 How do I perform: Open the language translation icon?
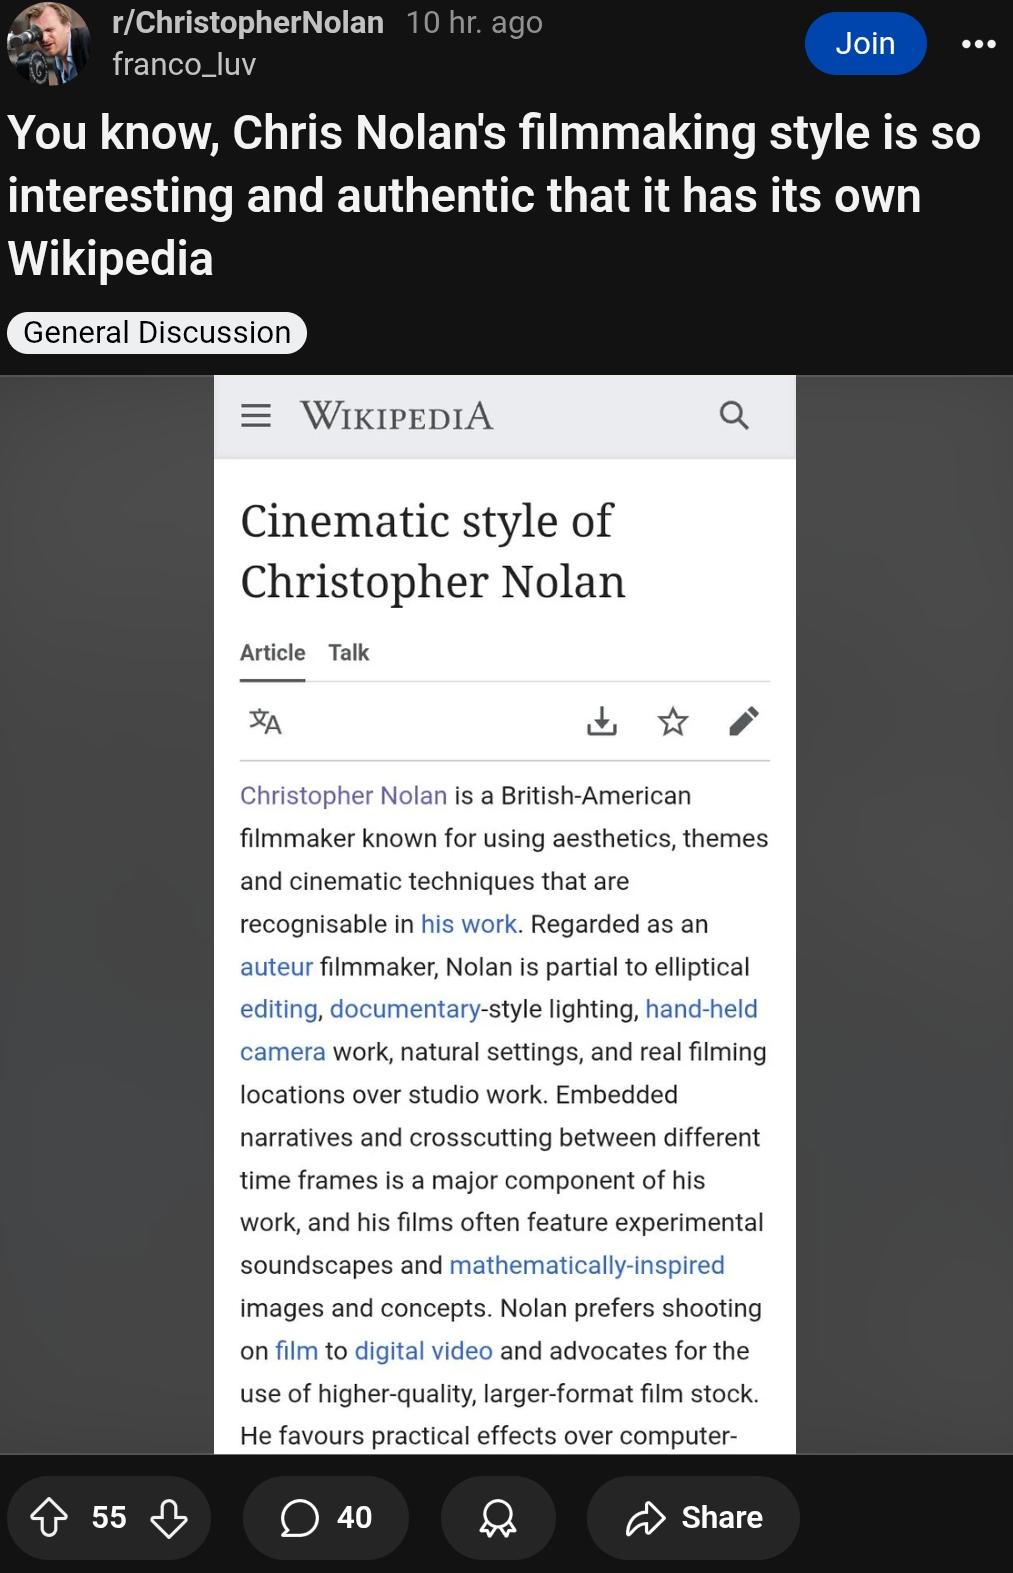click(265, 721)
